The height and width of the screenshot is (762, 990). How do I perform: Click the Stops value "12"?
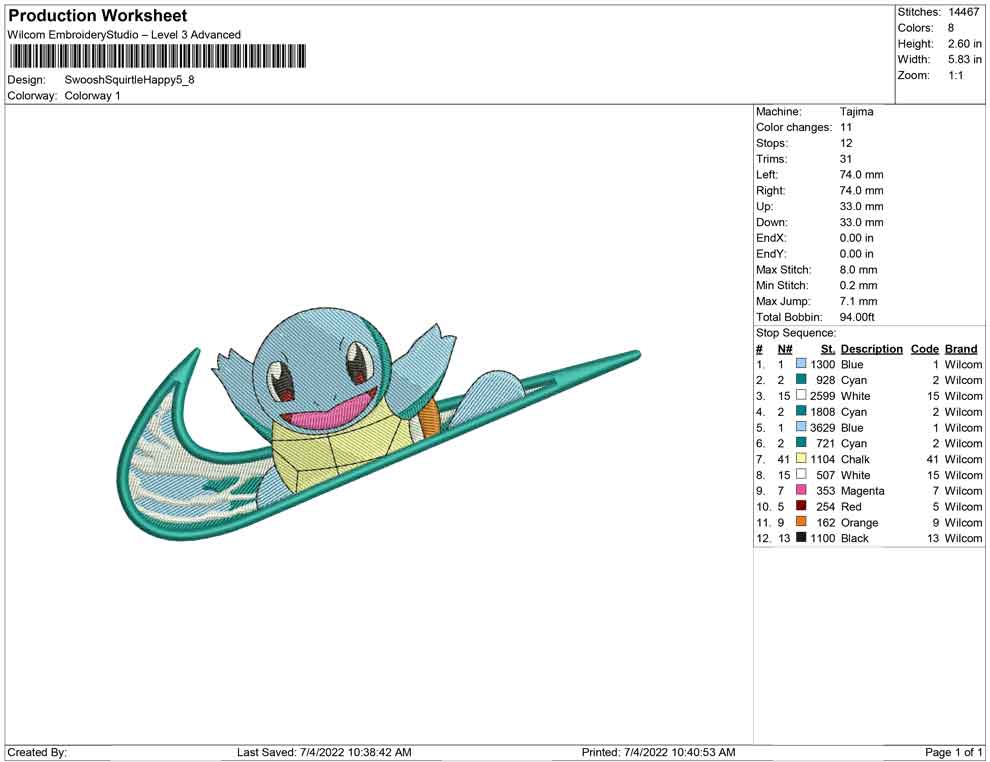(x=846, y=143)
